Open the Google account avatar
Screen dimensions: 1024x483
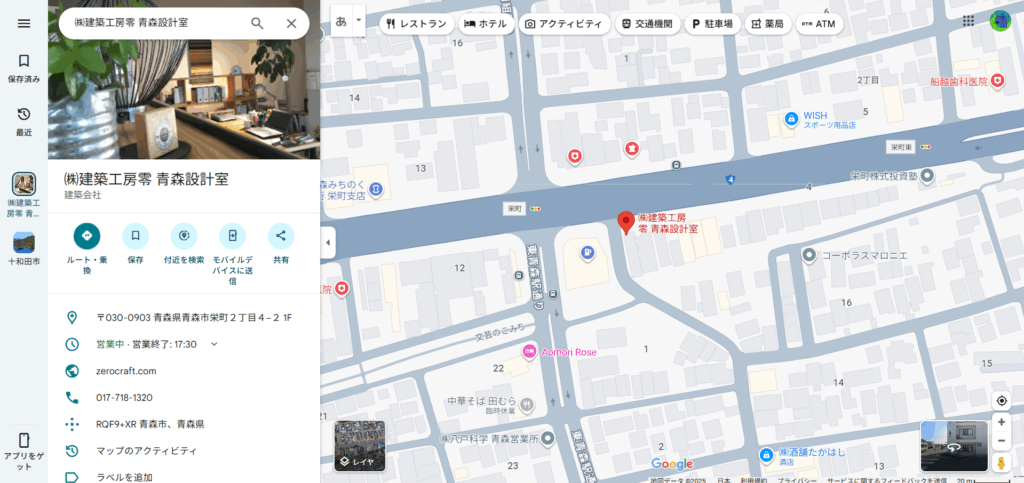pos(1000,21)
